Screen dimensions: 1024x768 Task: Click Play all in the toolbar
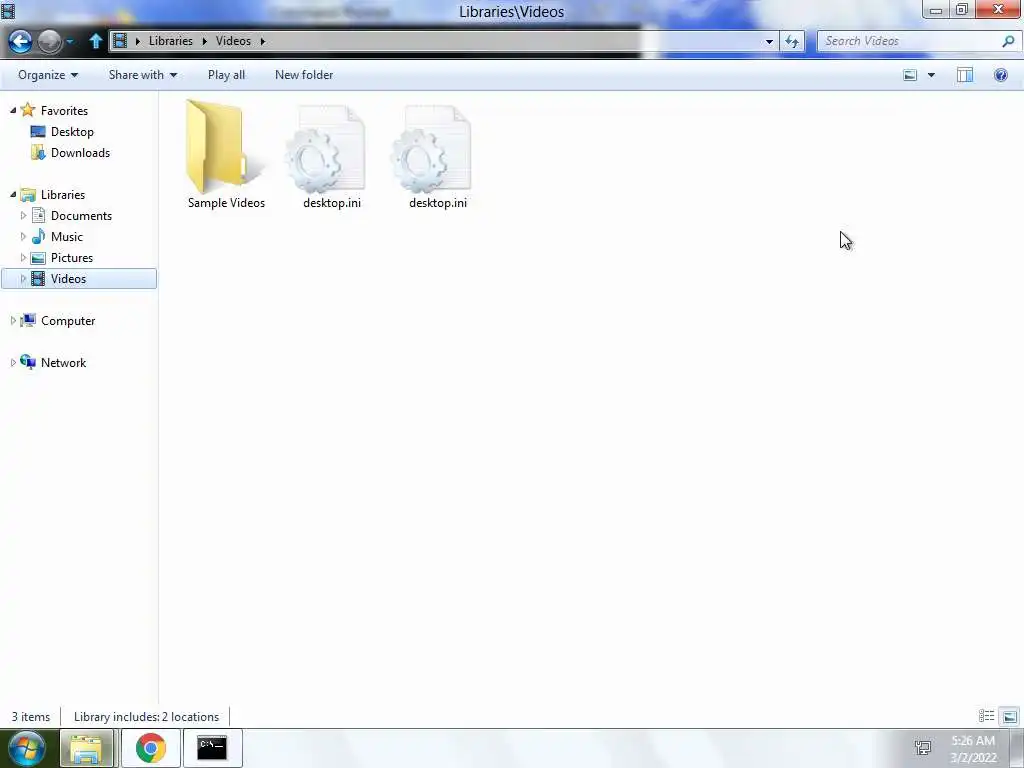pyautogui.click(x=227, y=75)
